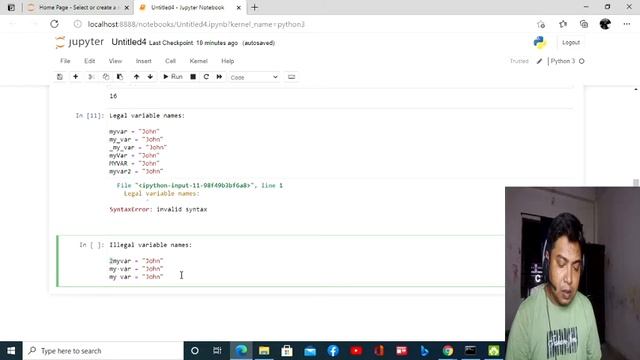Run the selected cell
The width and height of the screenshot is (640, 360).
coord(173,77)
